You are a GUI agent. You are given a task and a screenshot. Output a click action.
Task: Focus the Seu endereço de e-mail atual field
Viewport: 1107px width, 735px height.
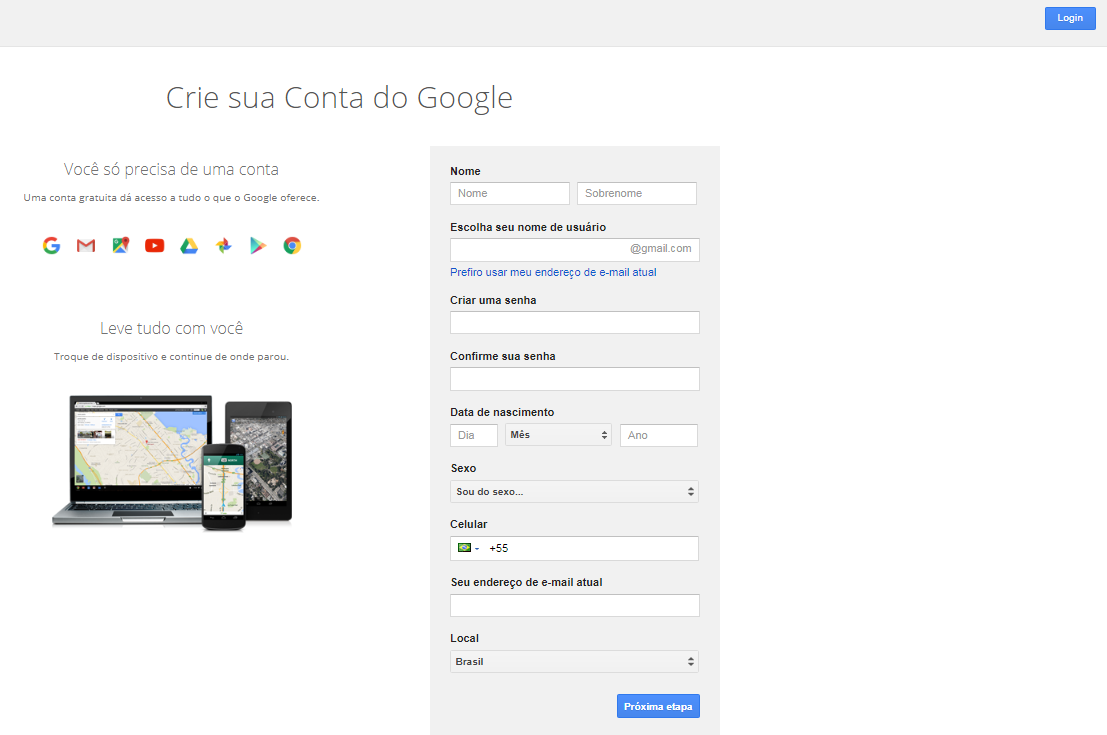tap(575, 605)
